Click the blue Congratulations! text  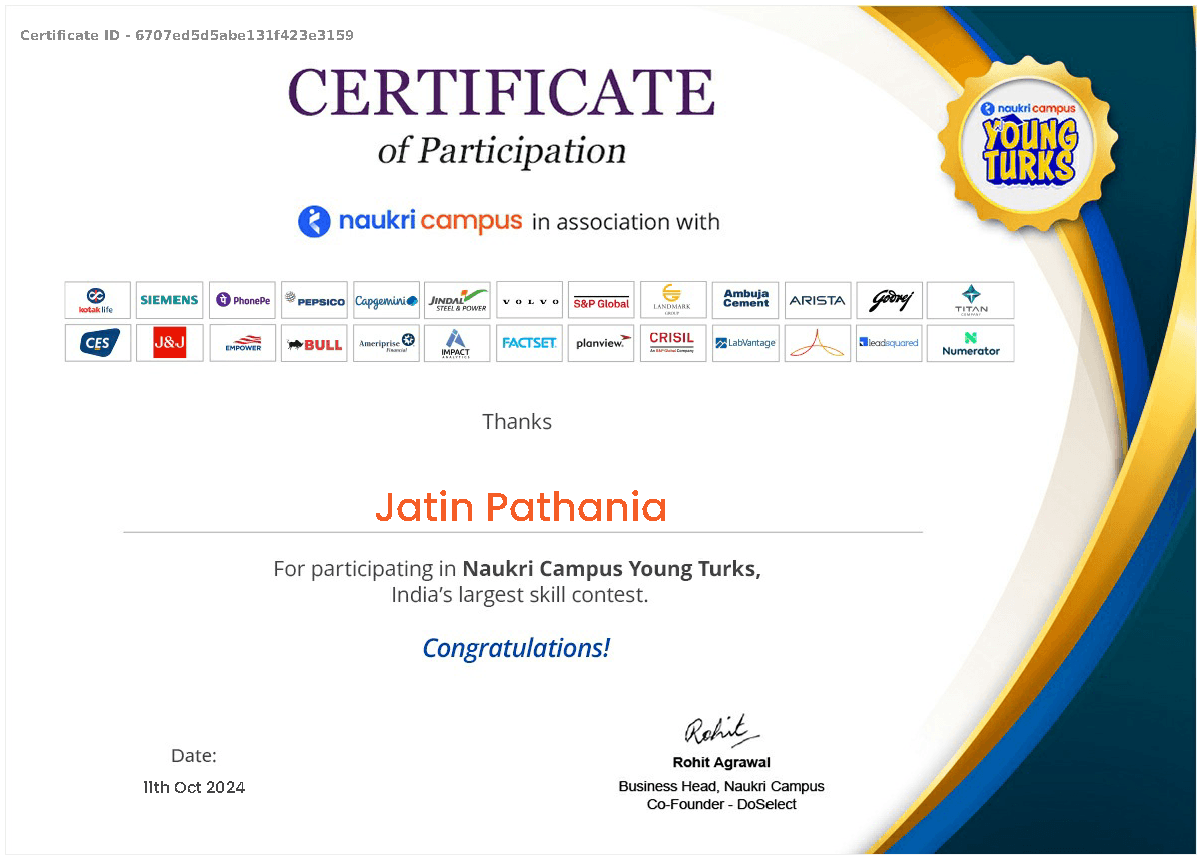(x=516, y=648)
